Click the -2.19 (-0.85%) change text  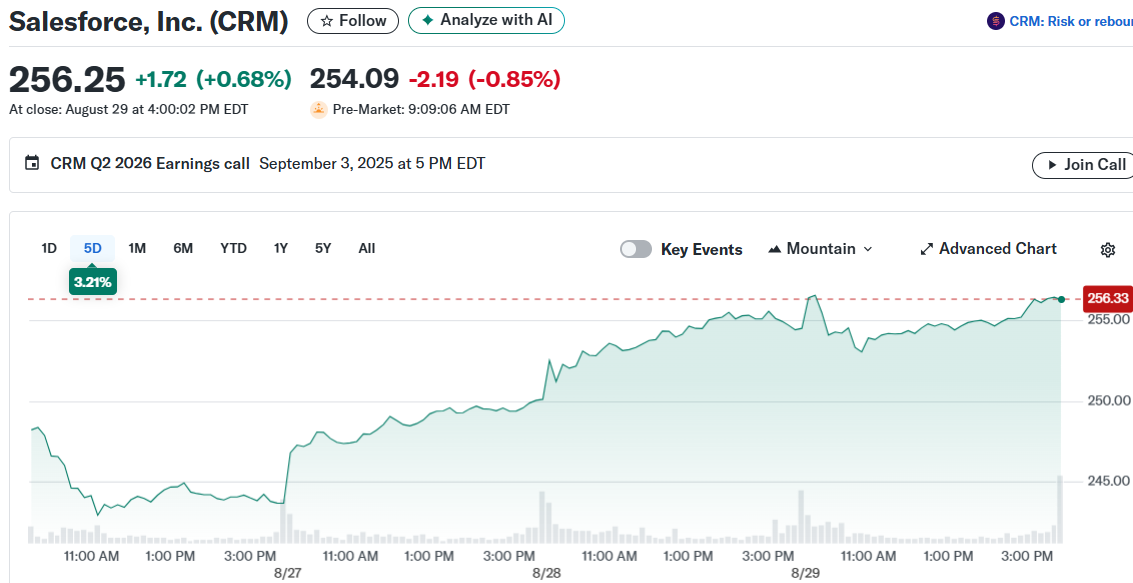click(x=484, y=79)
